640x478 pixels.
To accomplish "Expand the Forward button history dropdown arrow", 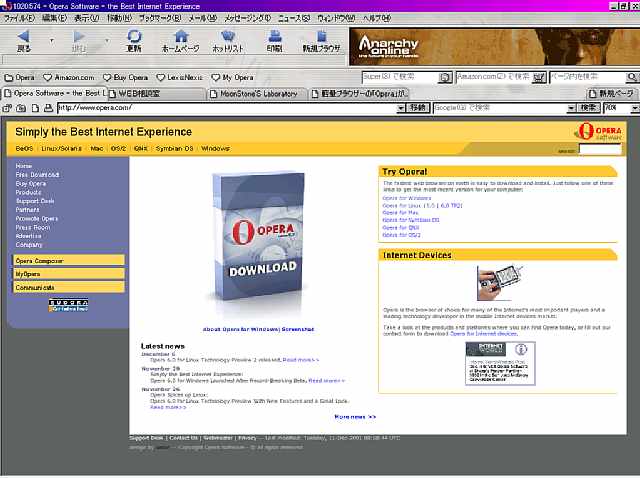I will coord(107,40).
